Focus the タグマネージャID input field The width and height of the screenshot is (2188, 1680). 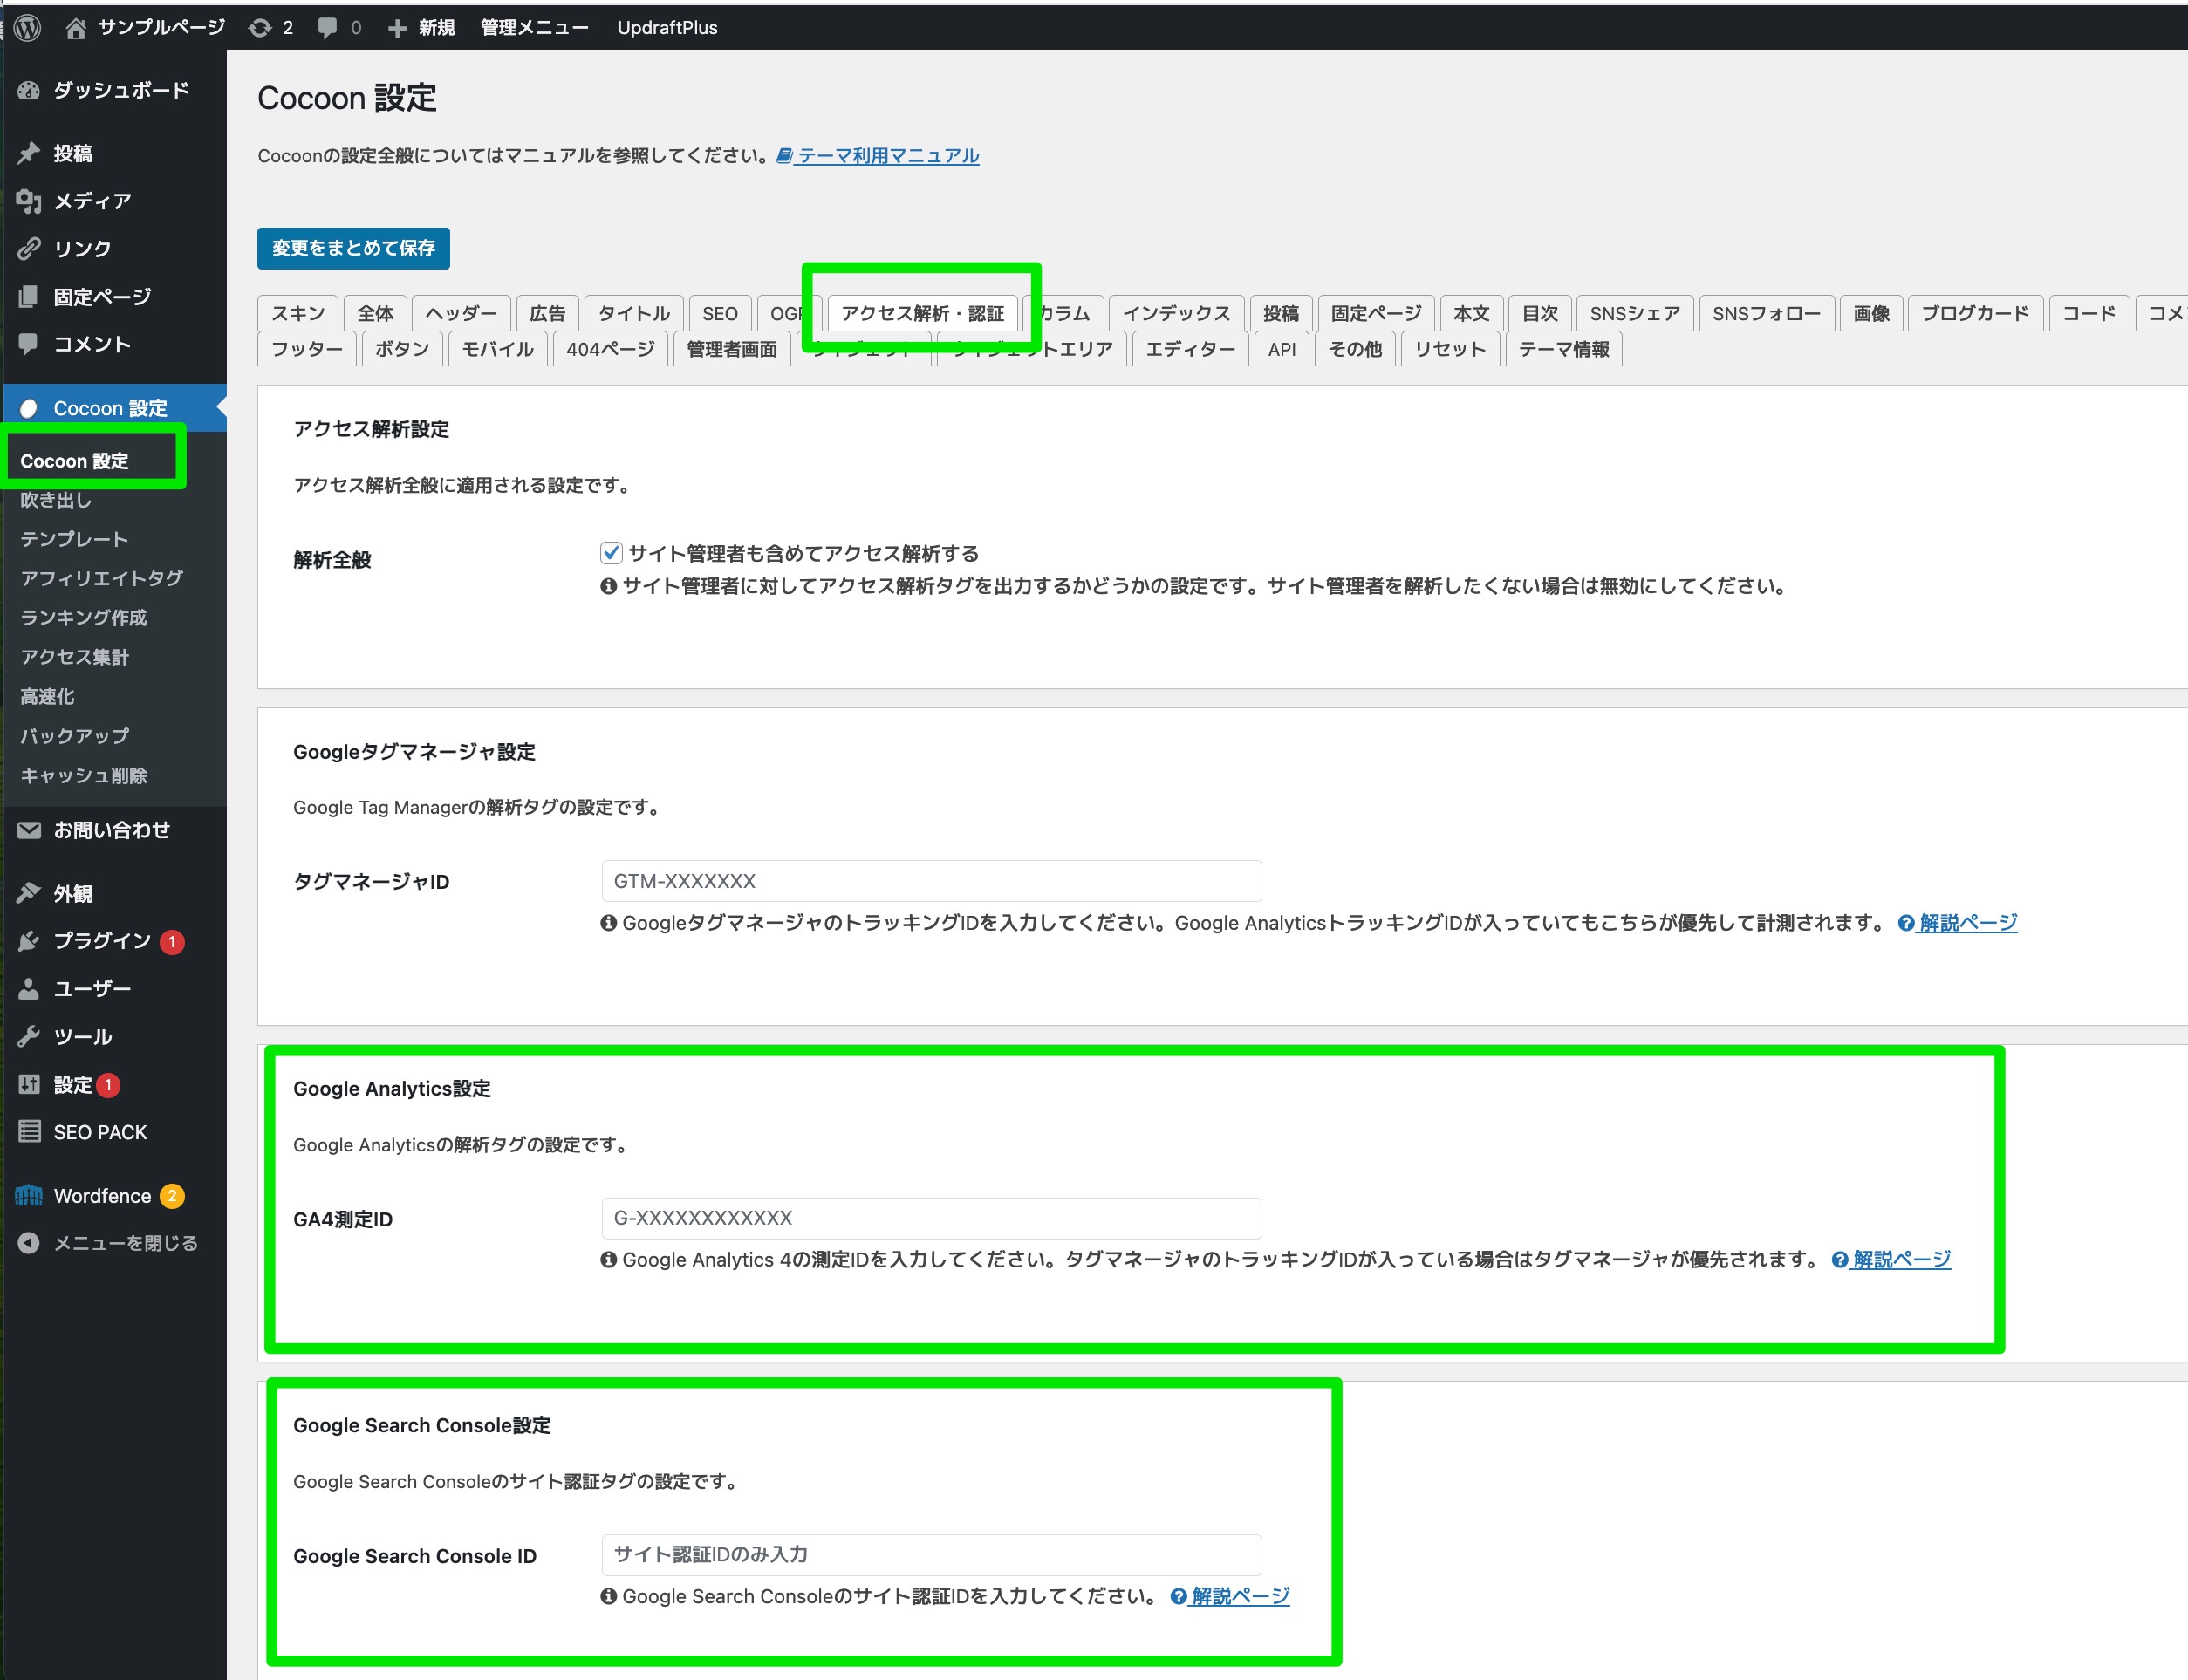(x=931, y=881)
